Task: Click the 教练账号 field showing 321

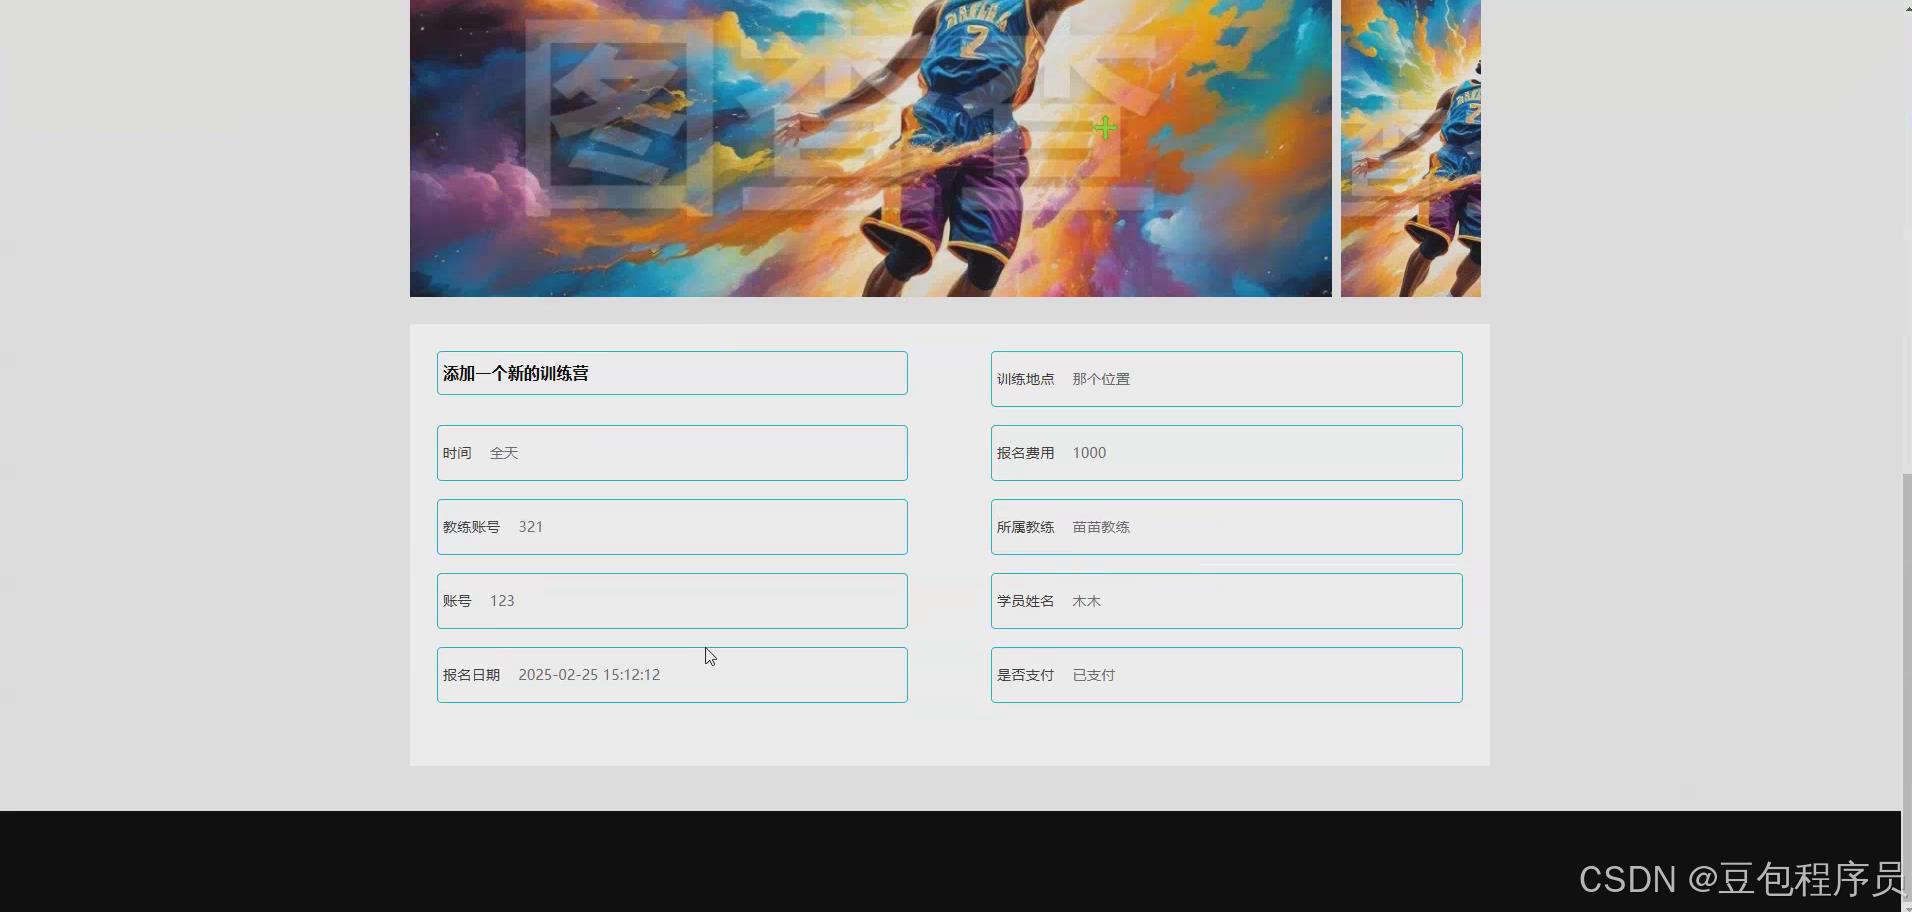Action: pyautogui.click(x=672, y=527)
